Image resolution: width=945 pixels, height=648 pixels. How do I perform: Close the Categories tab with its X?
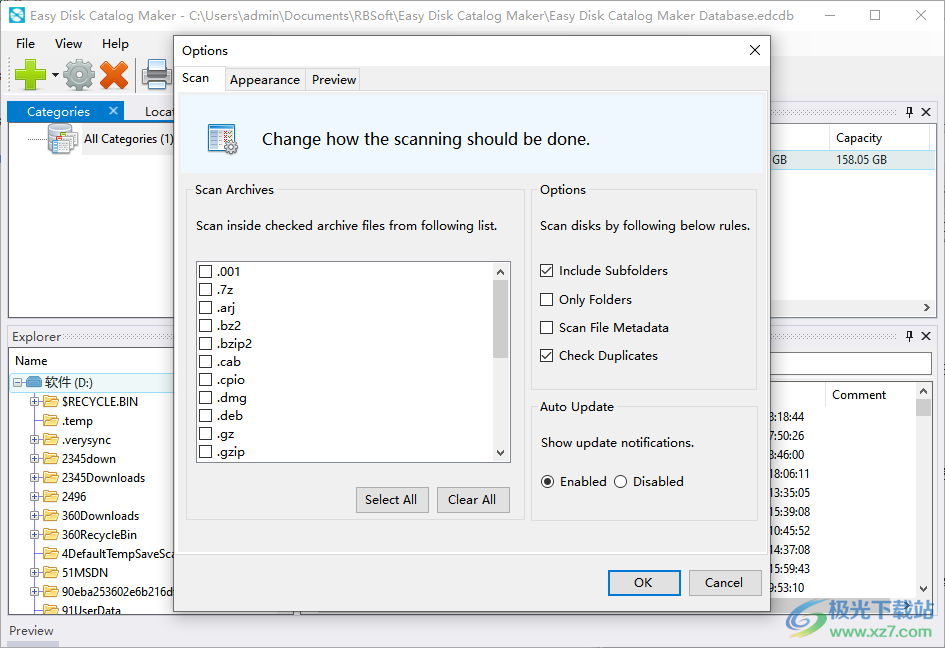click(113, 111)
